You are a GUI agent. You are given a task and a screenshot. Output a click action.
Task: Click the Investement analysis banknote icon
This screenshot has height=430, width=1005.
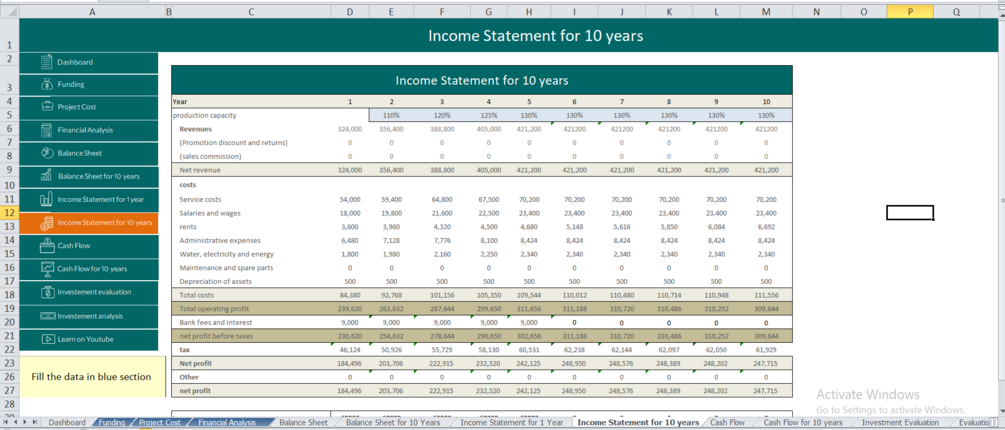click(47, 316)
